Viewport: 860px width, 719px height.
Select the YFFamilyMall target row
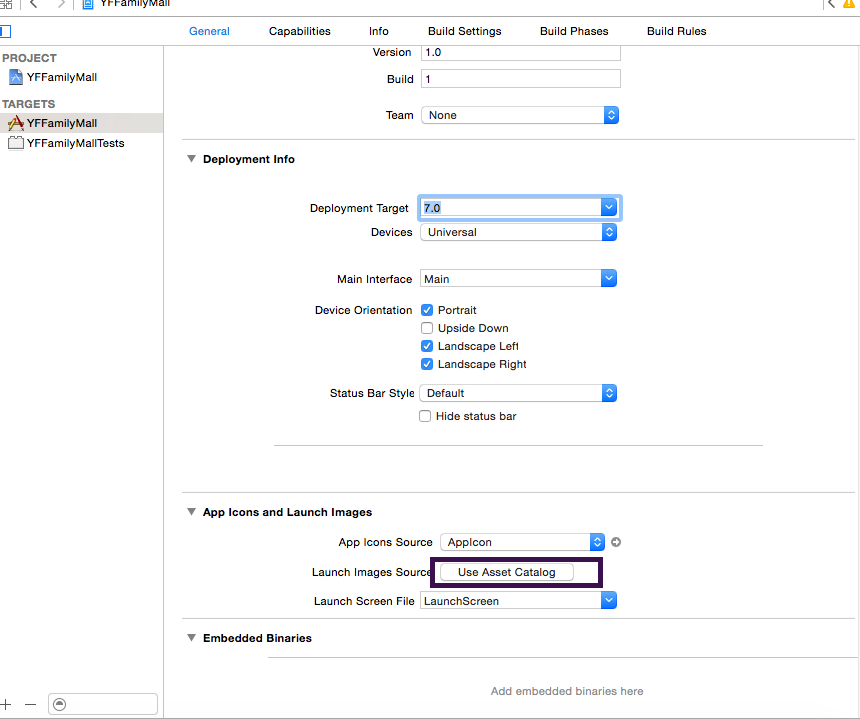(81, 123)
